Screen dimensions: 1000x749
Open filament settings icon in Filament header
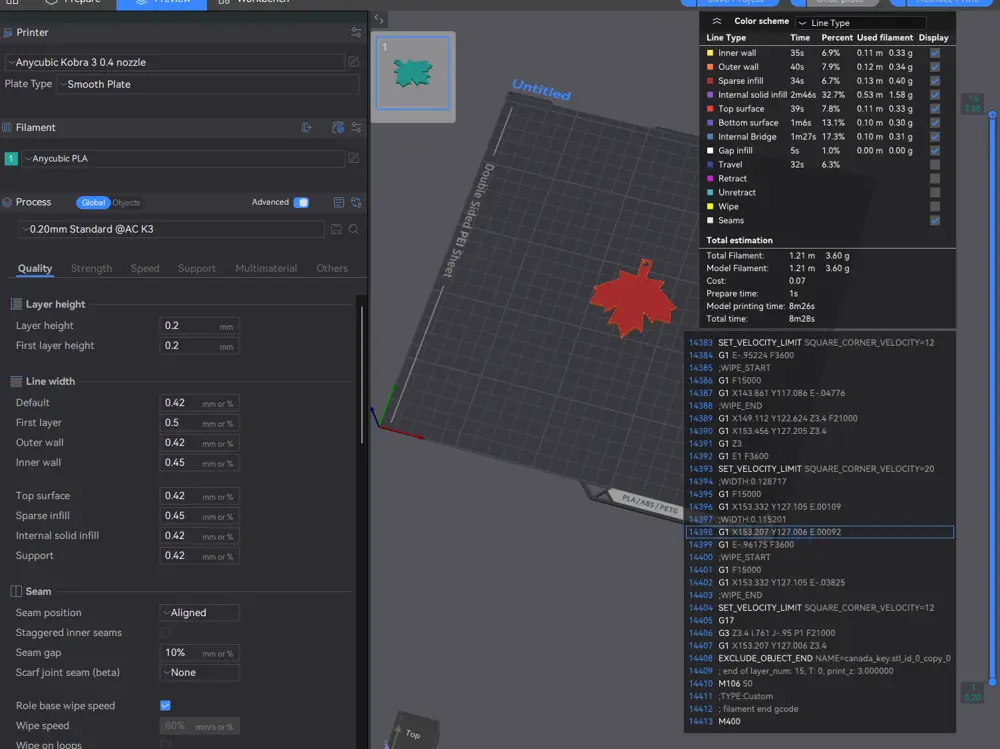coord(356,128)
